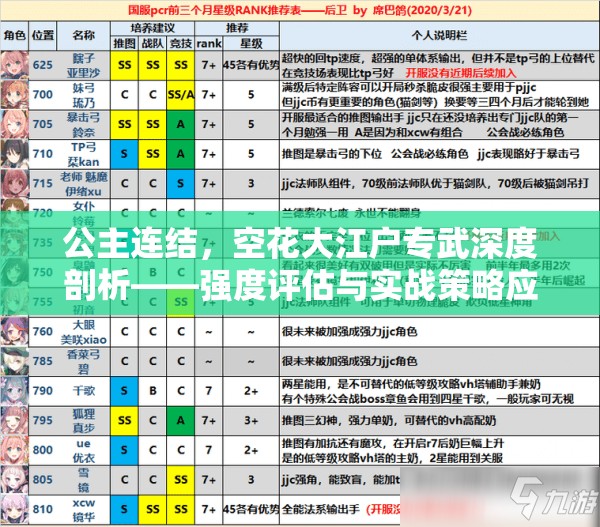Viewport: 600px width, 527px height.
Task: Select the name cell xcw 镜华
Action: [83, 509]
